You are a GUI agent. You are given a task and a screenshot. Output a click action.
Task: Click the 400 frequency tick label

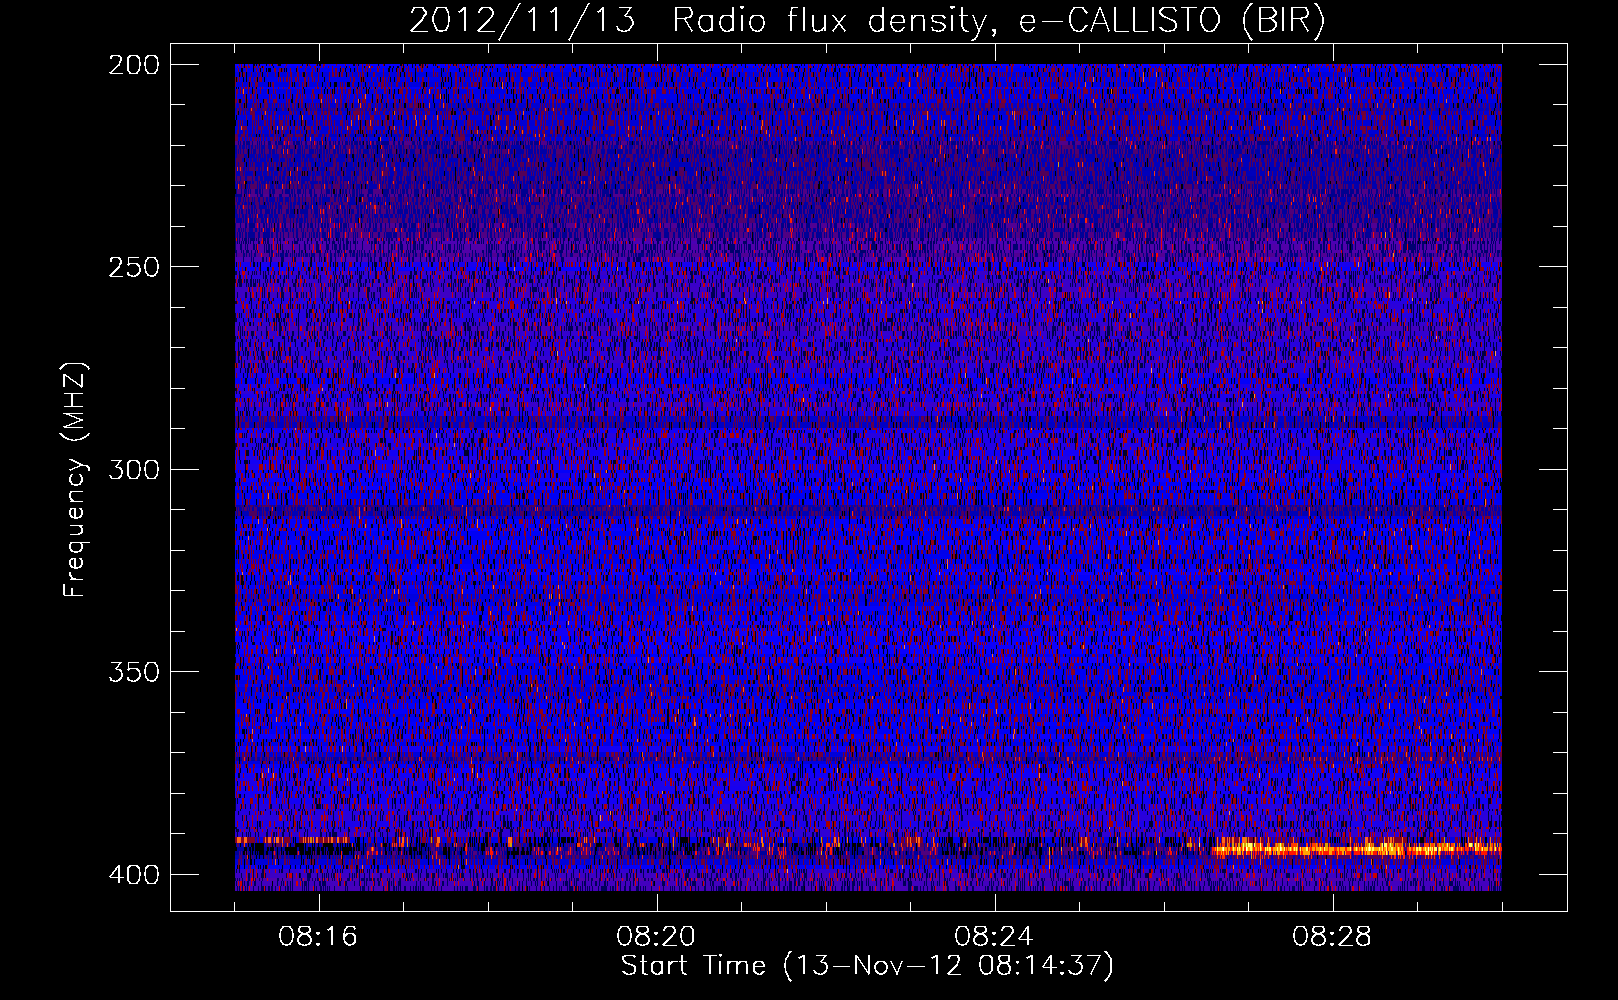(x=133, y=874)
